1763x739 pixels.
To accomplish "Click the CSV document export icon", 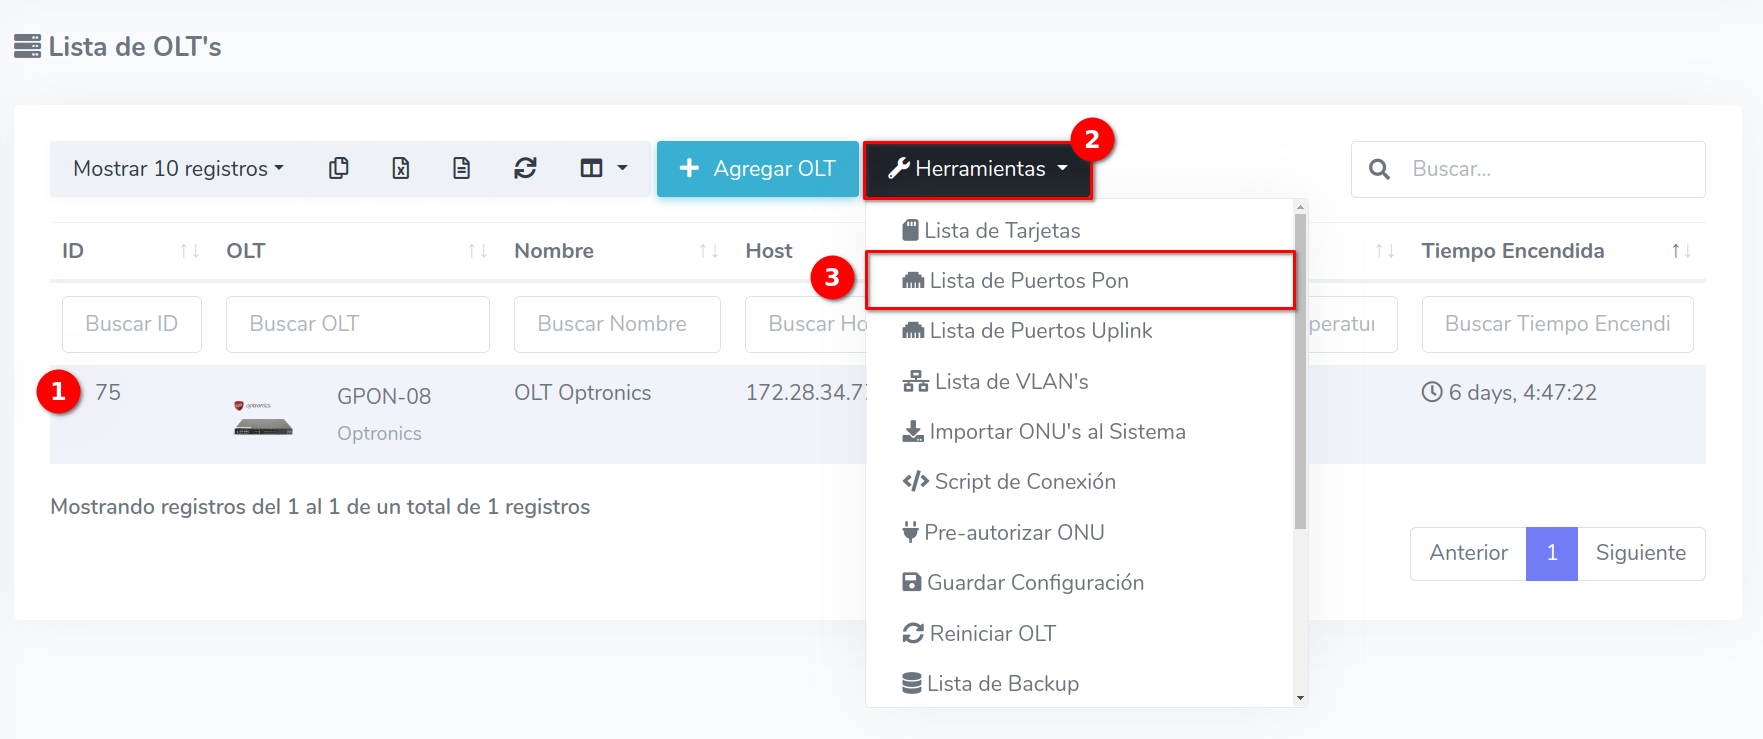I will [461, 168].
